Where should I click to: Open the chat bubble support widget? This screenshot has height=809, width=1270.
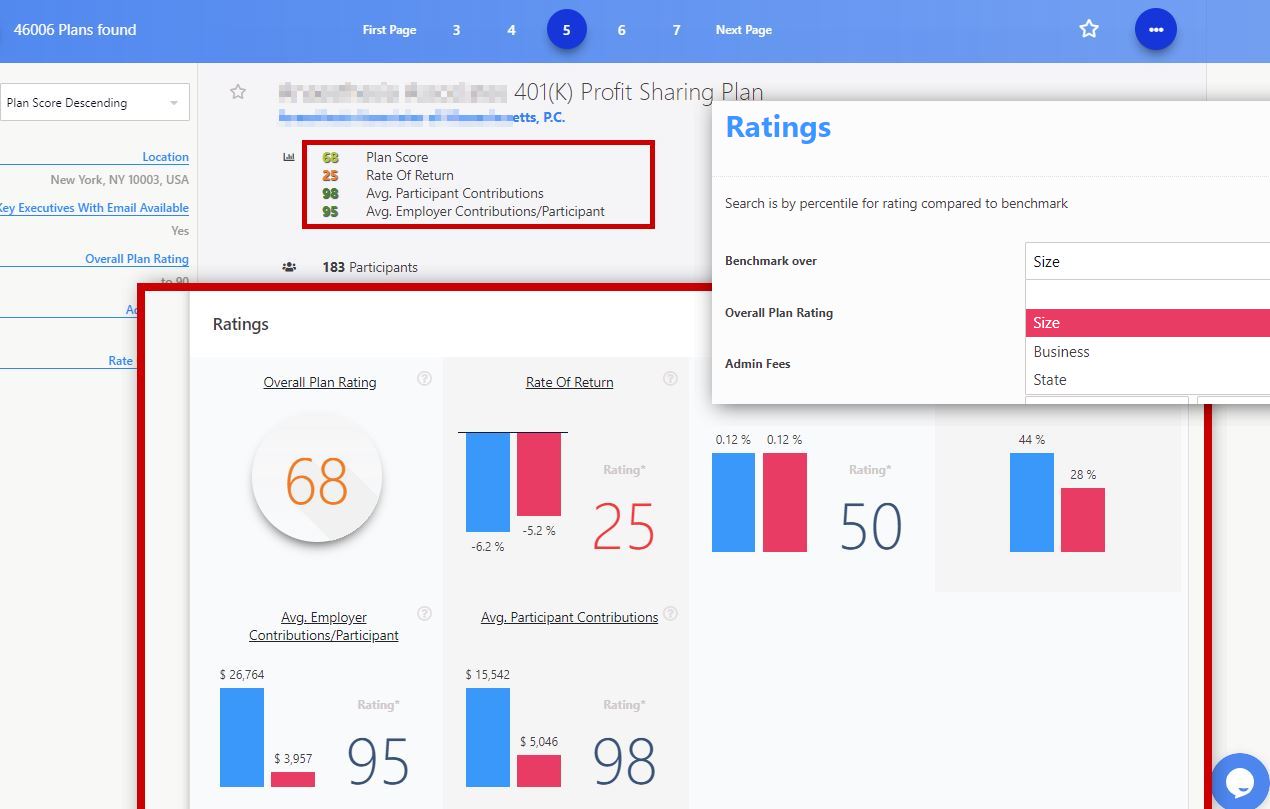tap(1240, 782)
